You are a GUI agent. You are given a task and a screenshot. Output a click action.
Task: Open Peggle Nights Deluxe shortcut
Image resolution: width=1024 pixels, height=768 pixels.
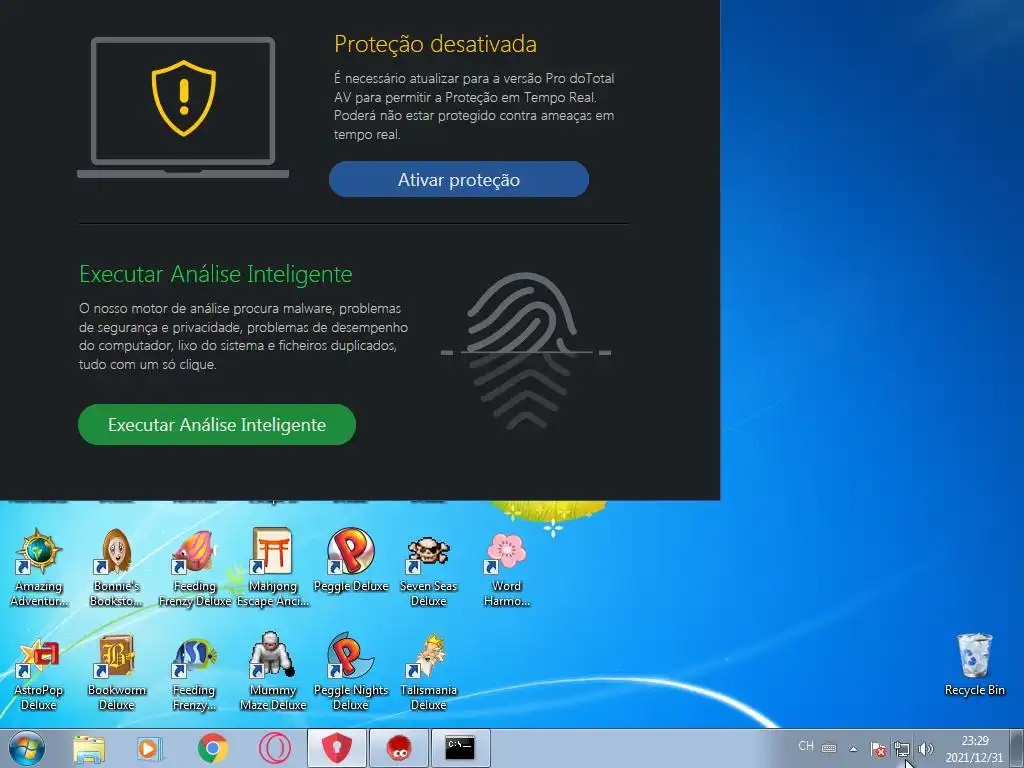[351, 673]
